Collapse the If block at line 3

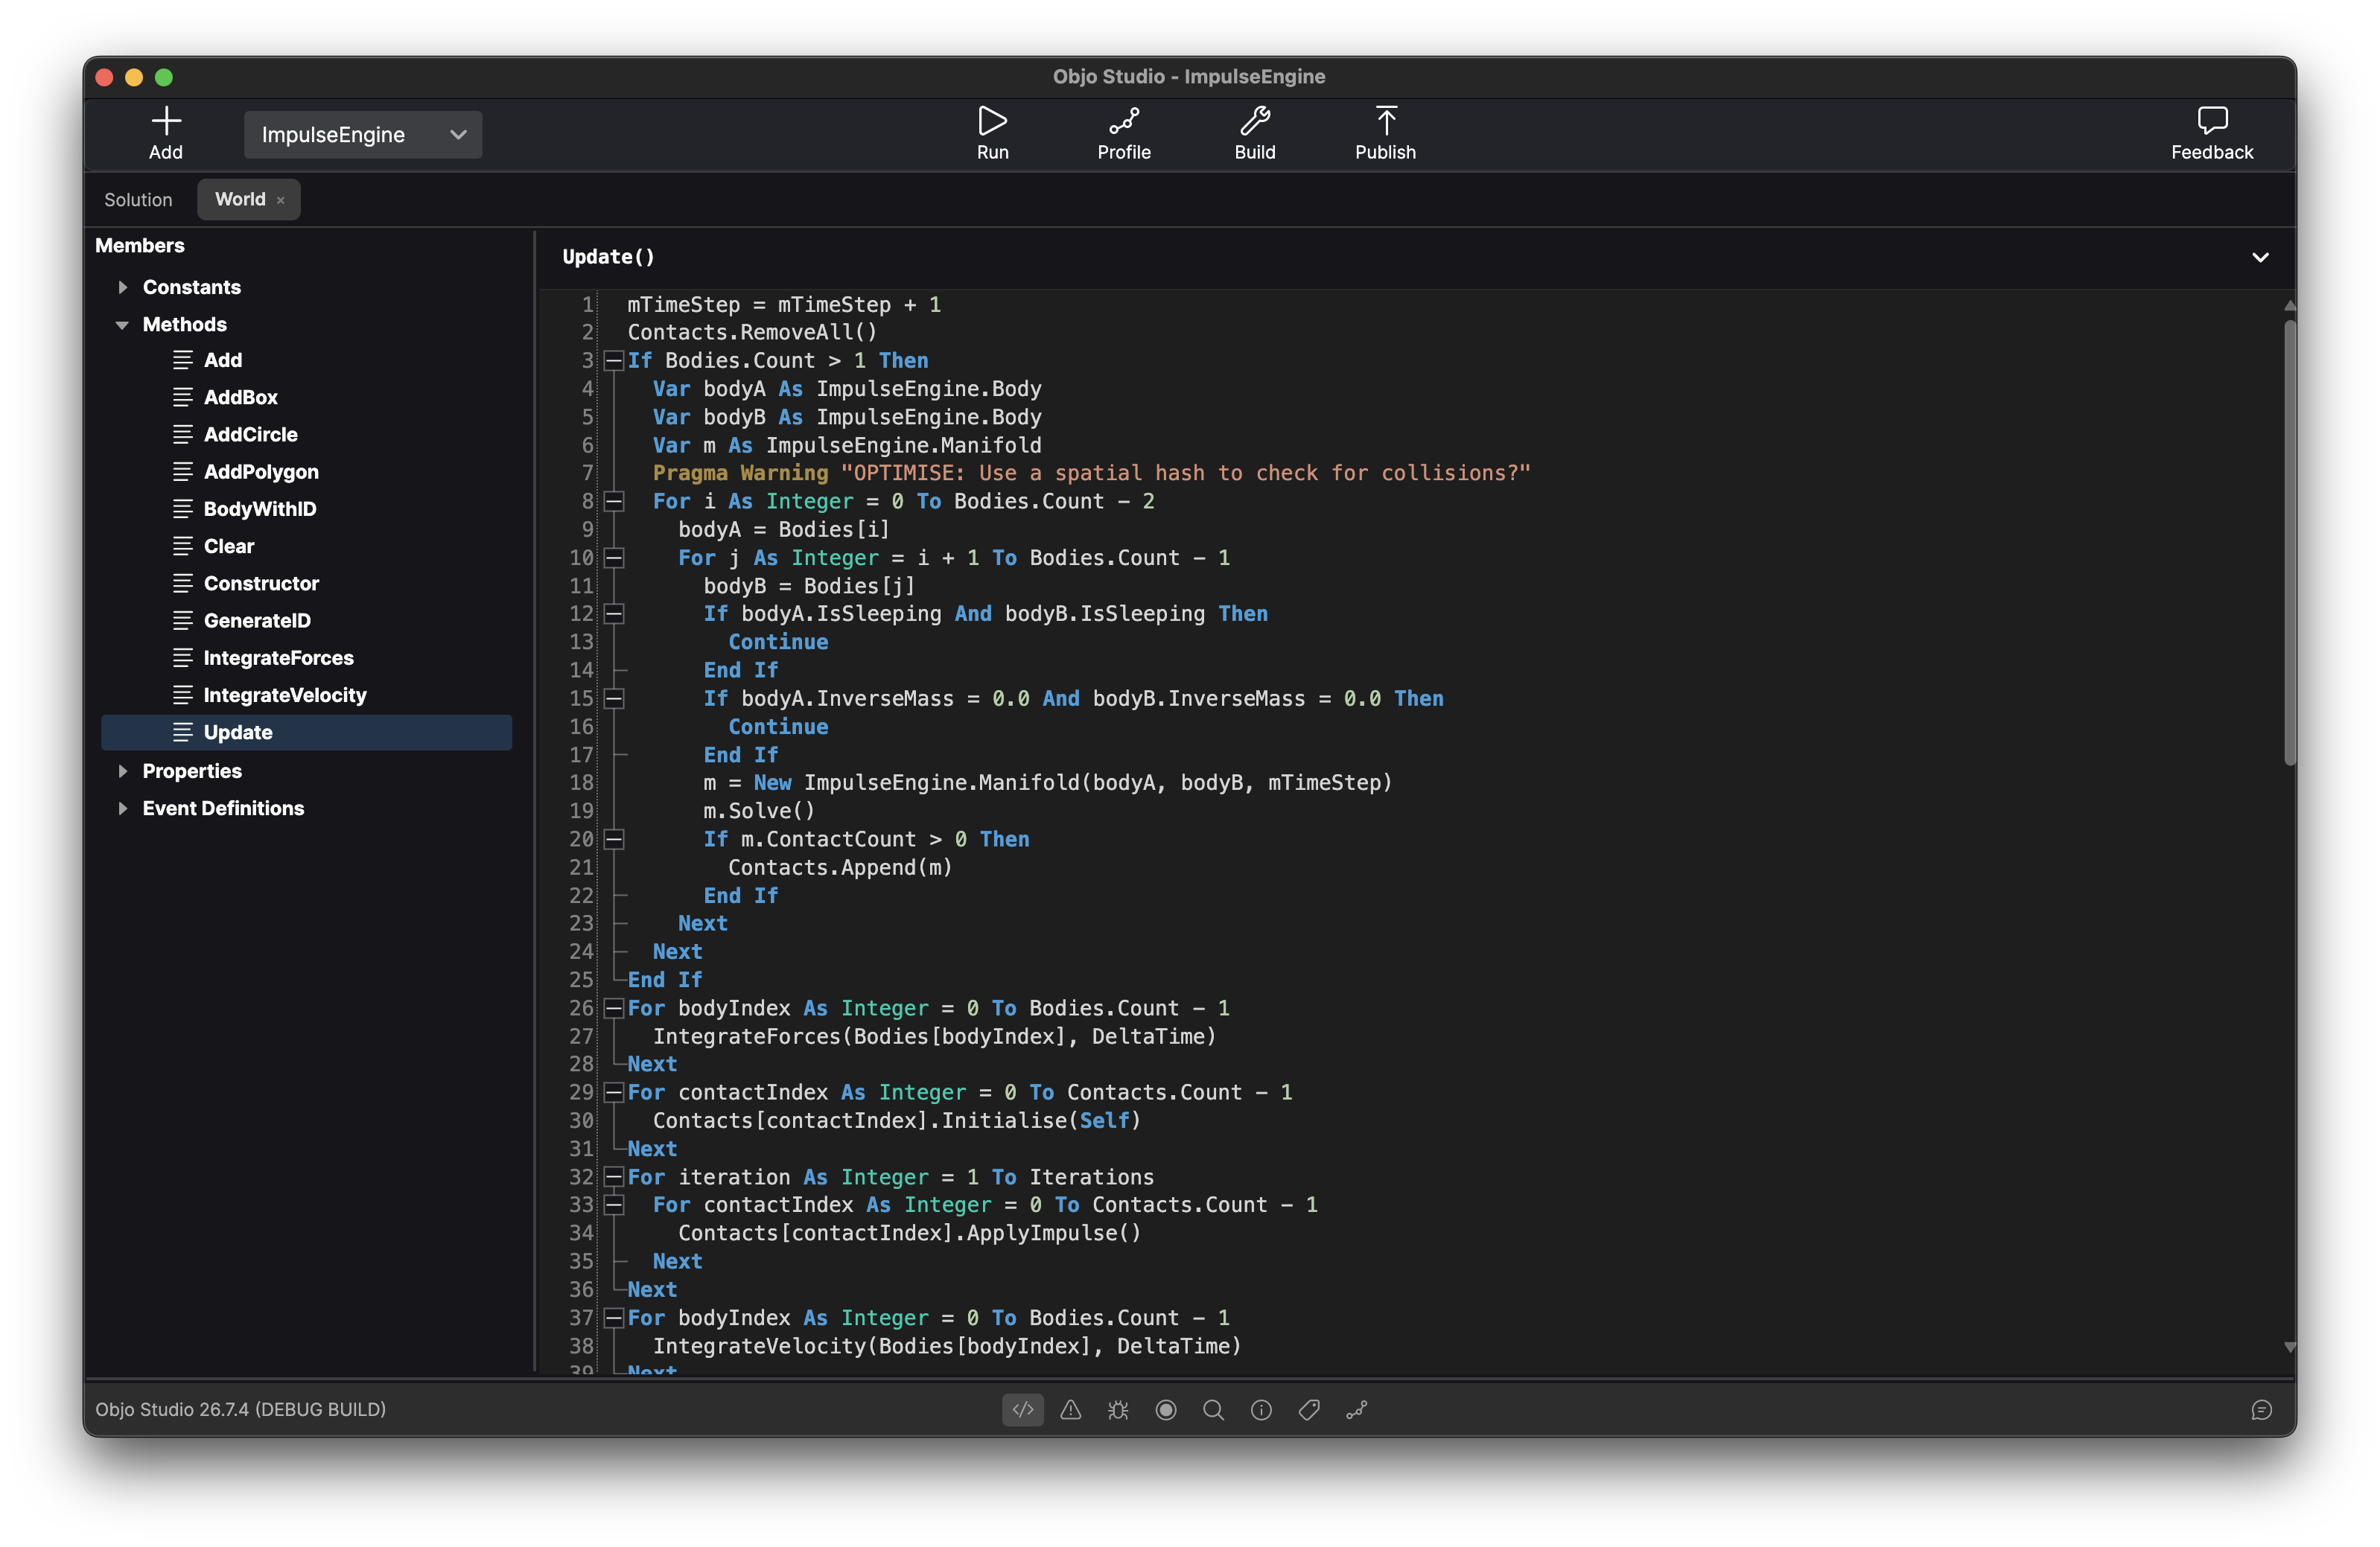coord(614,360)
